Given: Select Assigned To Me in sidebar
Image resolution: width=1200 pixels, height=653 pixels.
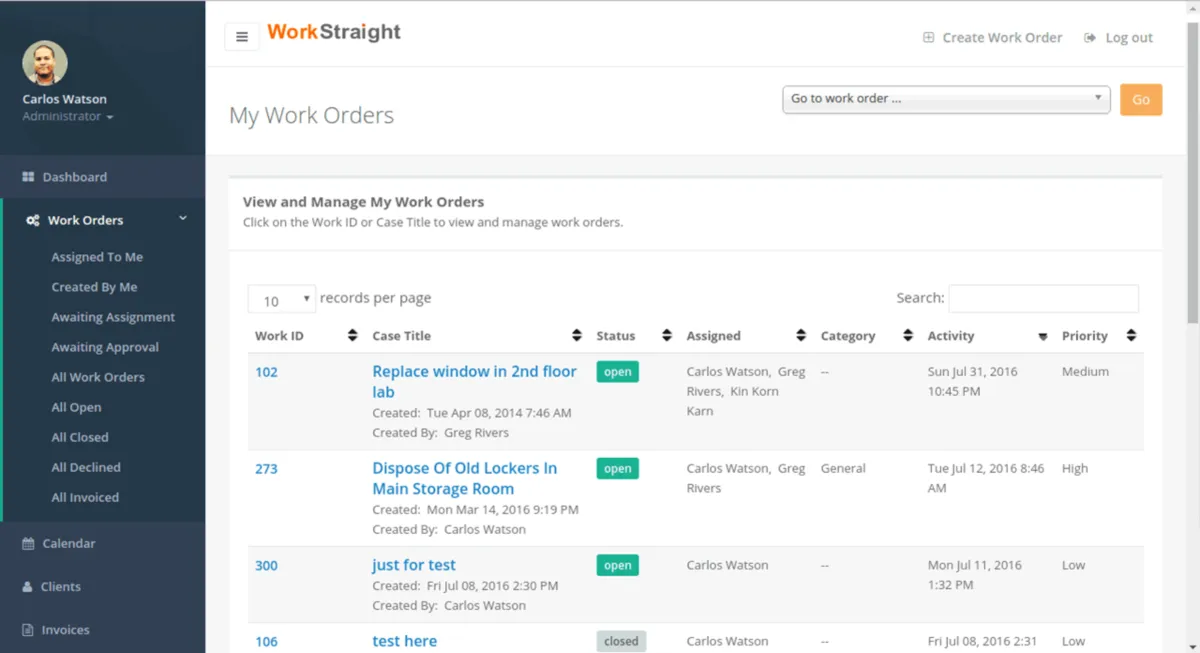Looking at the screenshot, I should tap(97, 257).
